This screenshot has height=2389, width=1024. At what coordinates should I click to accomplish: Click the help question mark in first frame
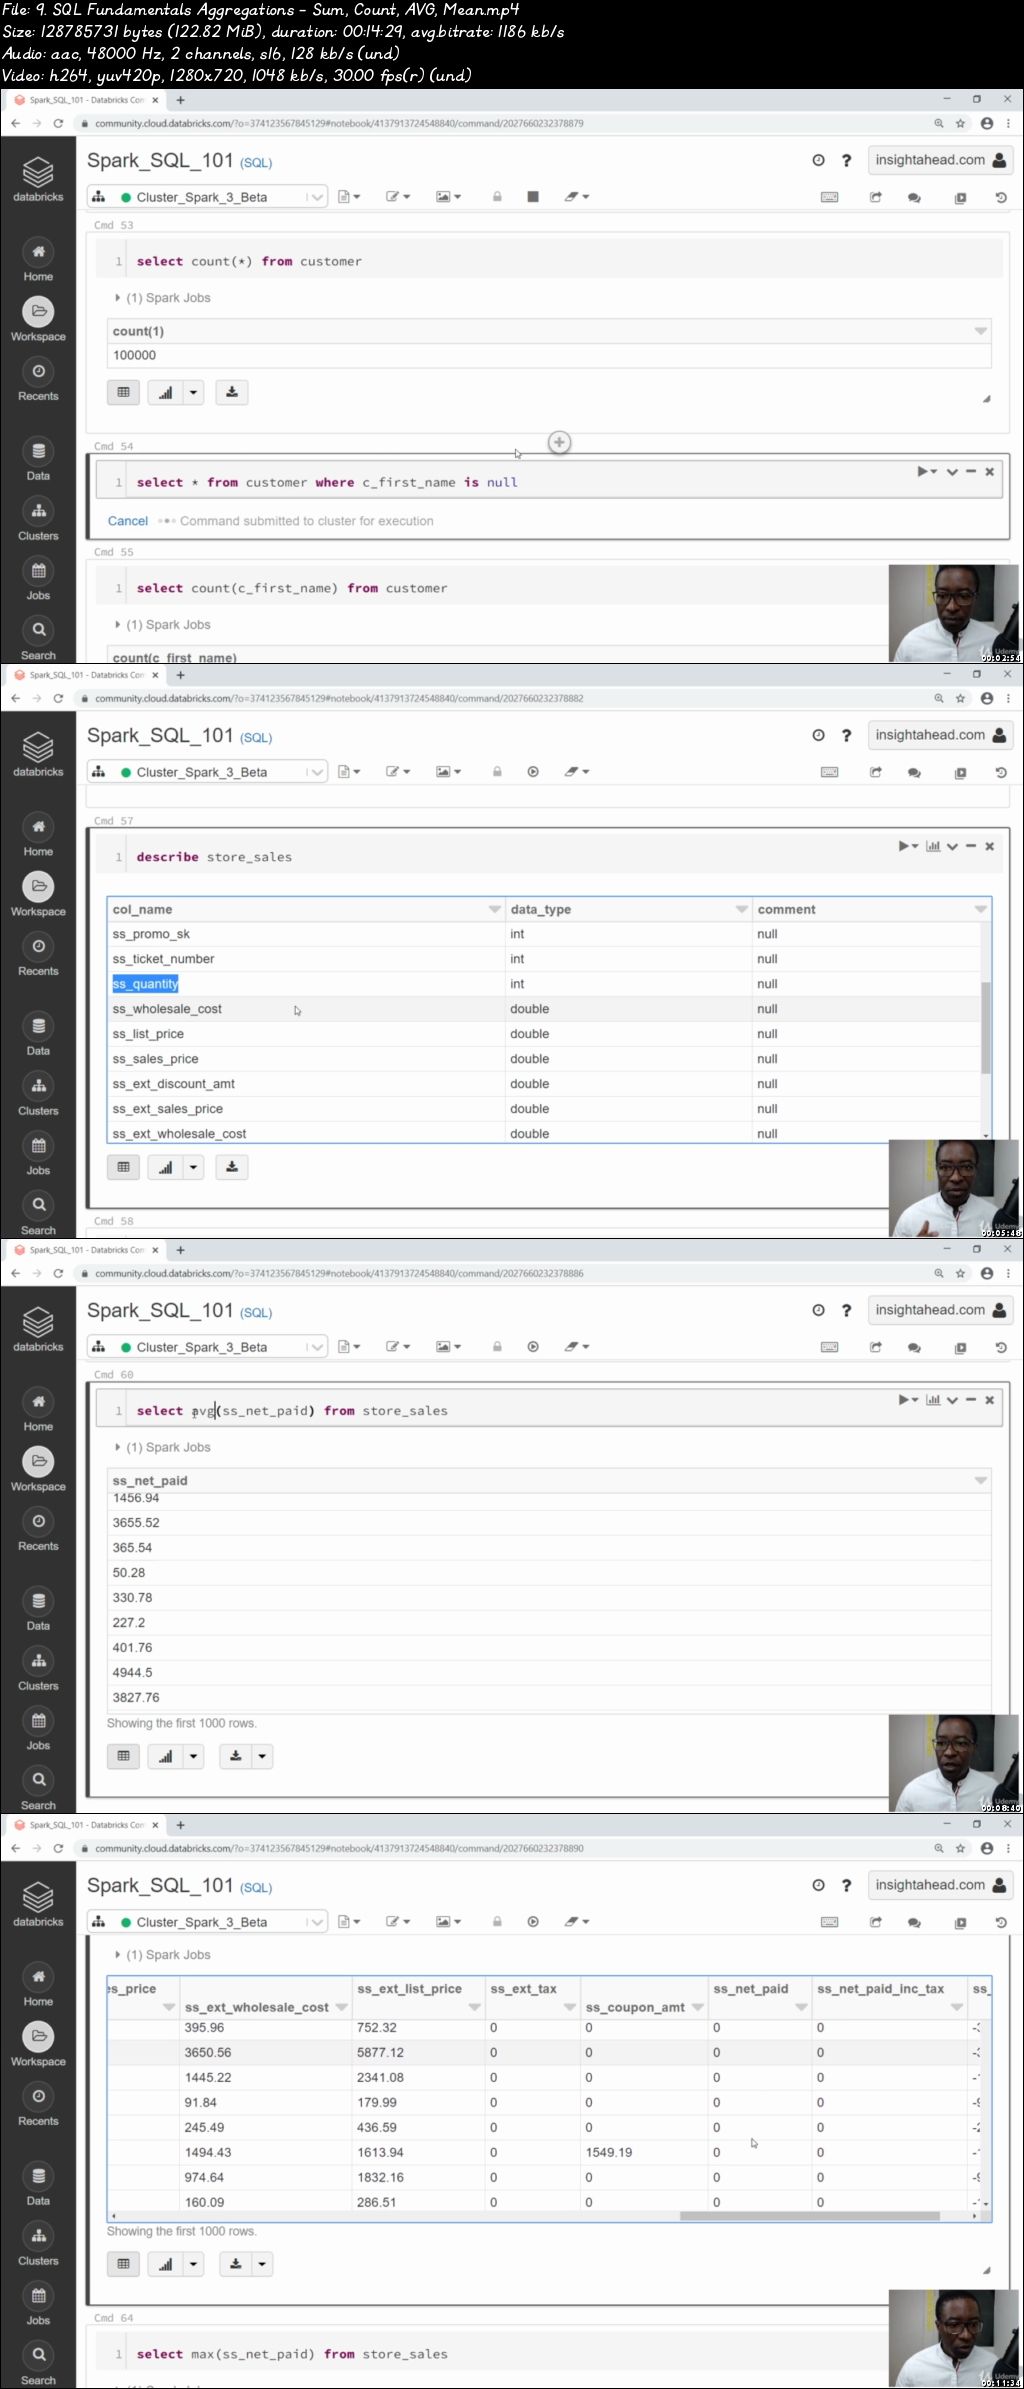846,160
